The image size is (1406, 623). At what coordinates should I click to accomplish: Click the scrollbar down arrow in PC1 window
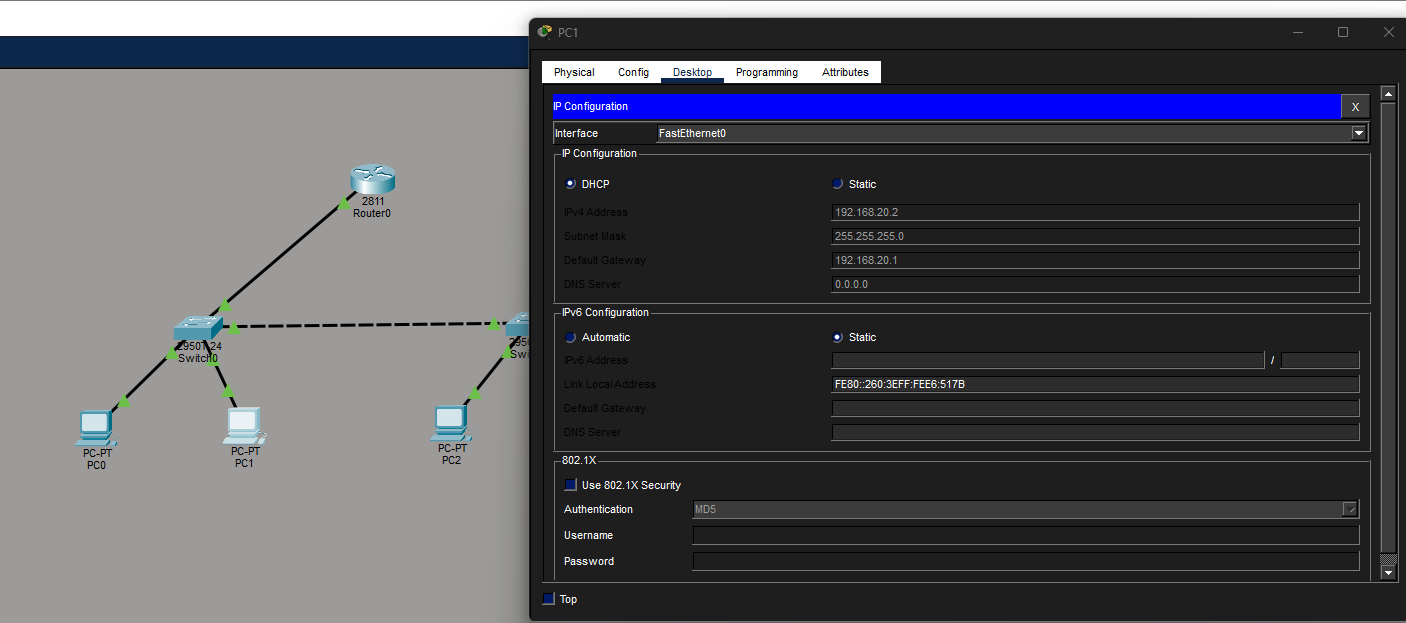(x=1388, y=572)
